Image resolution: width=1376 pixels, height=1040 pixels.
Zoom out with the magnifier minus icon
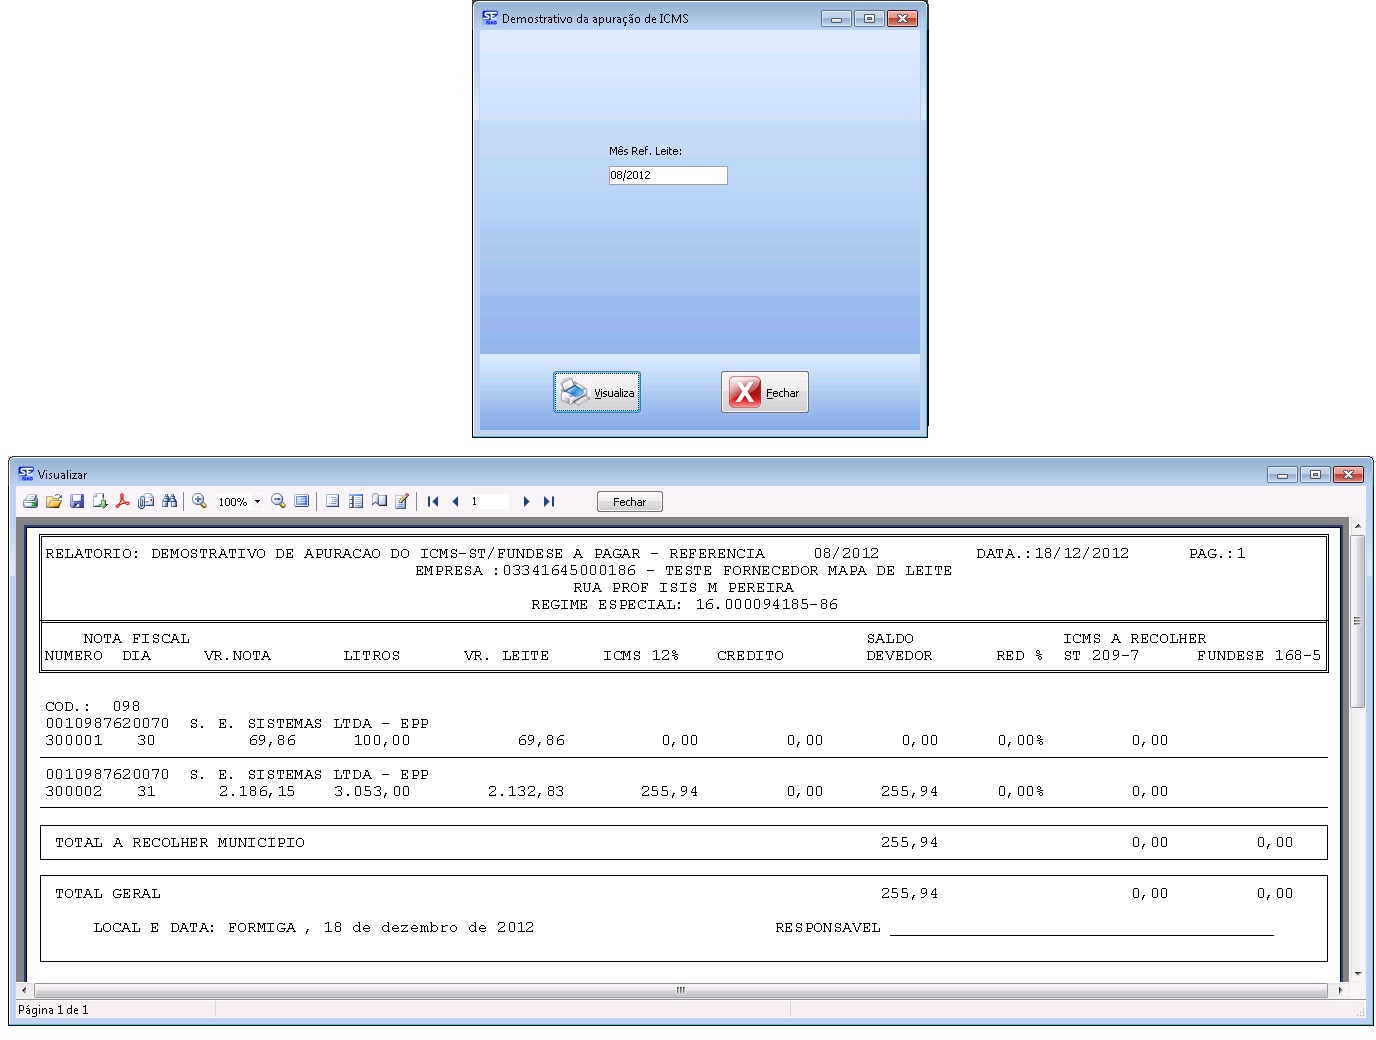tap(278, 501)
